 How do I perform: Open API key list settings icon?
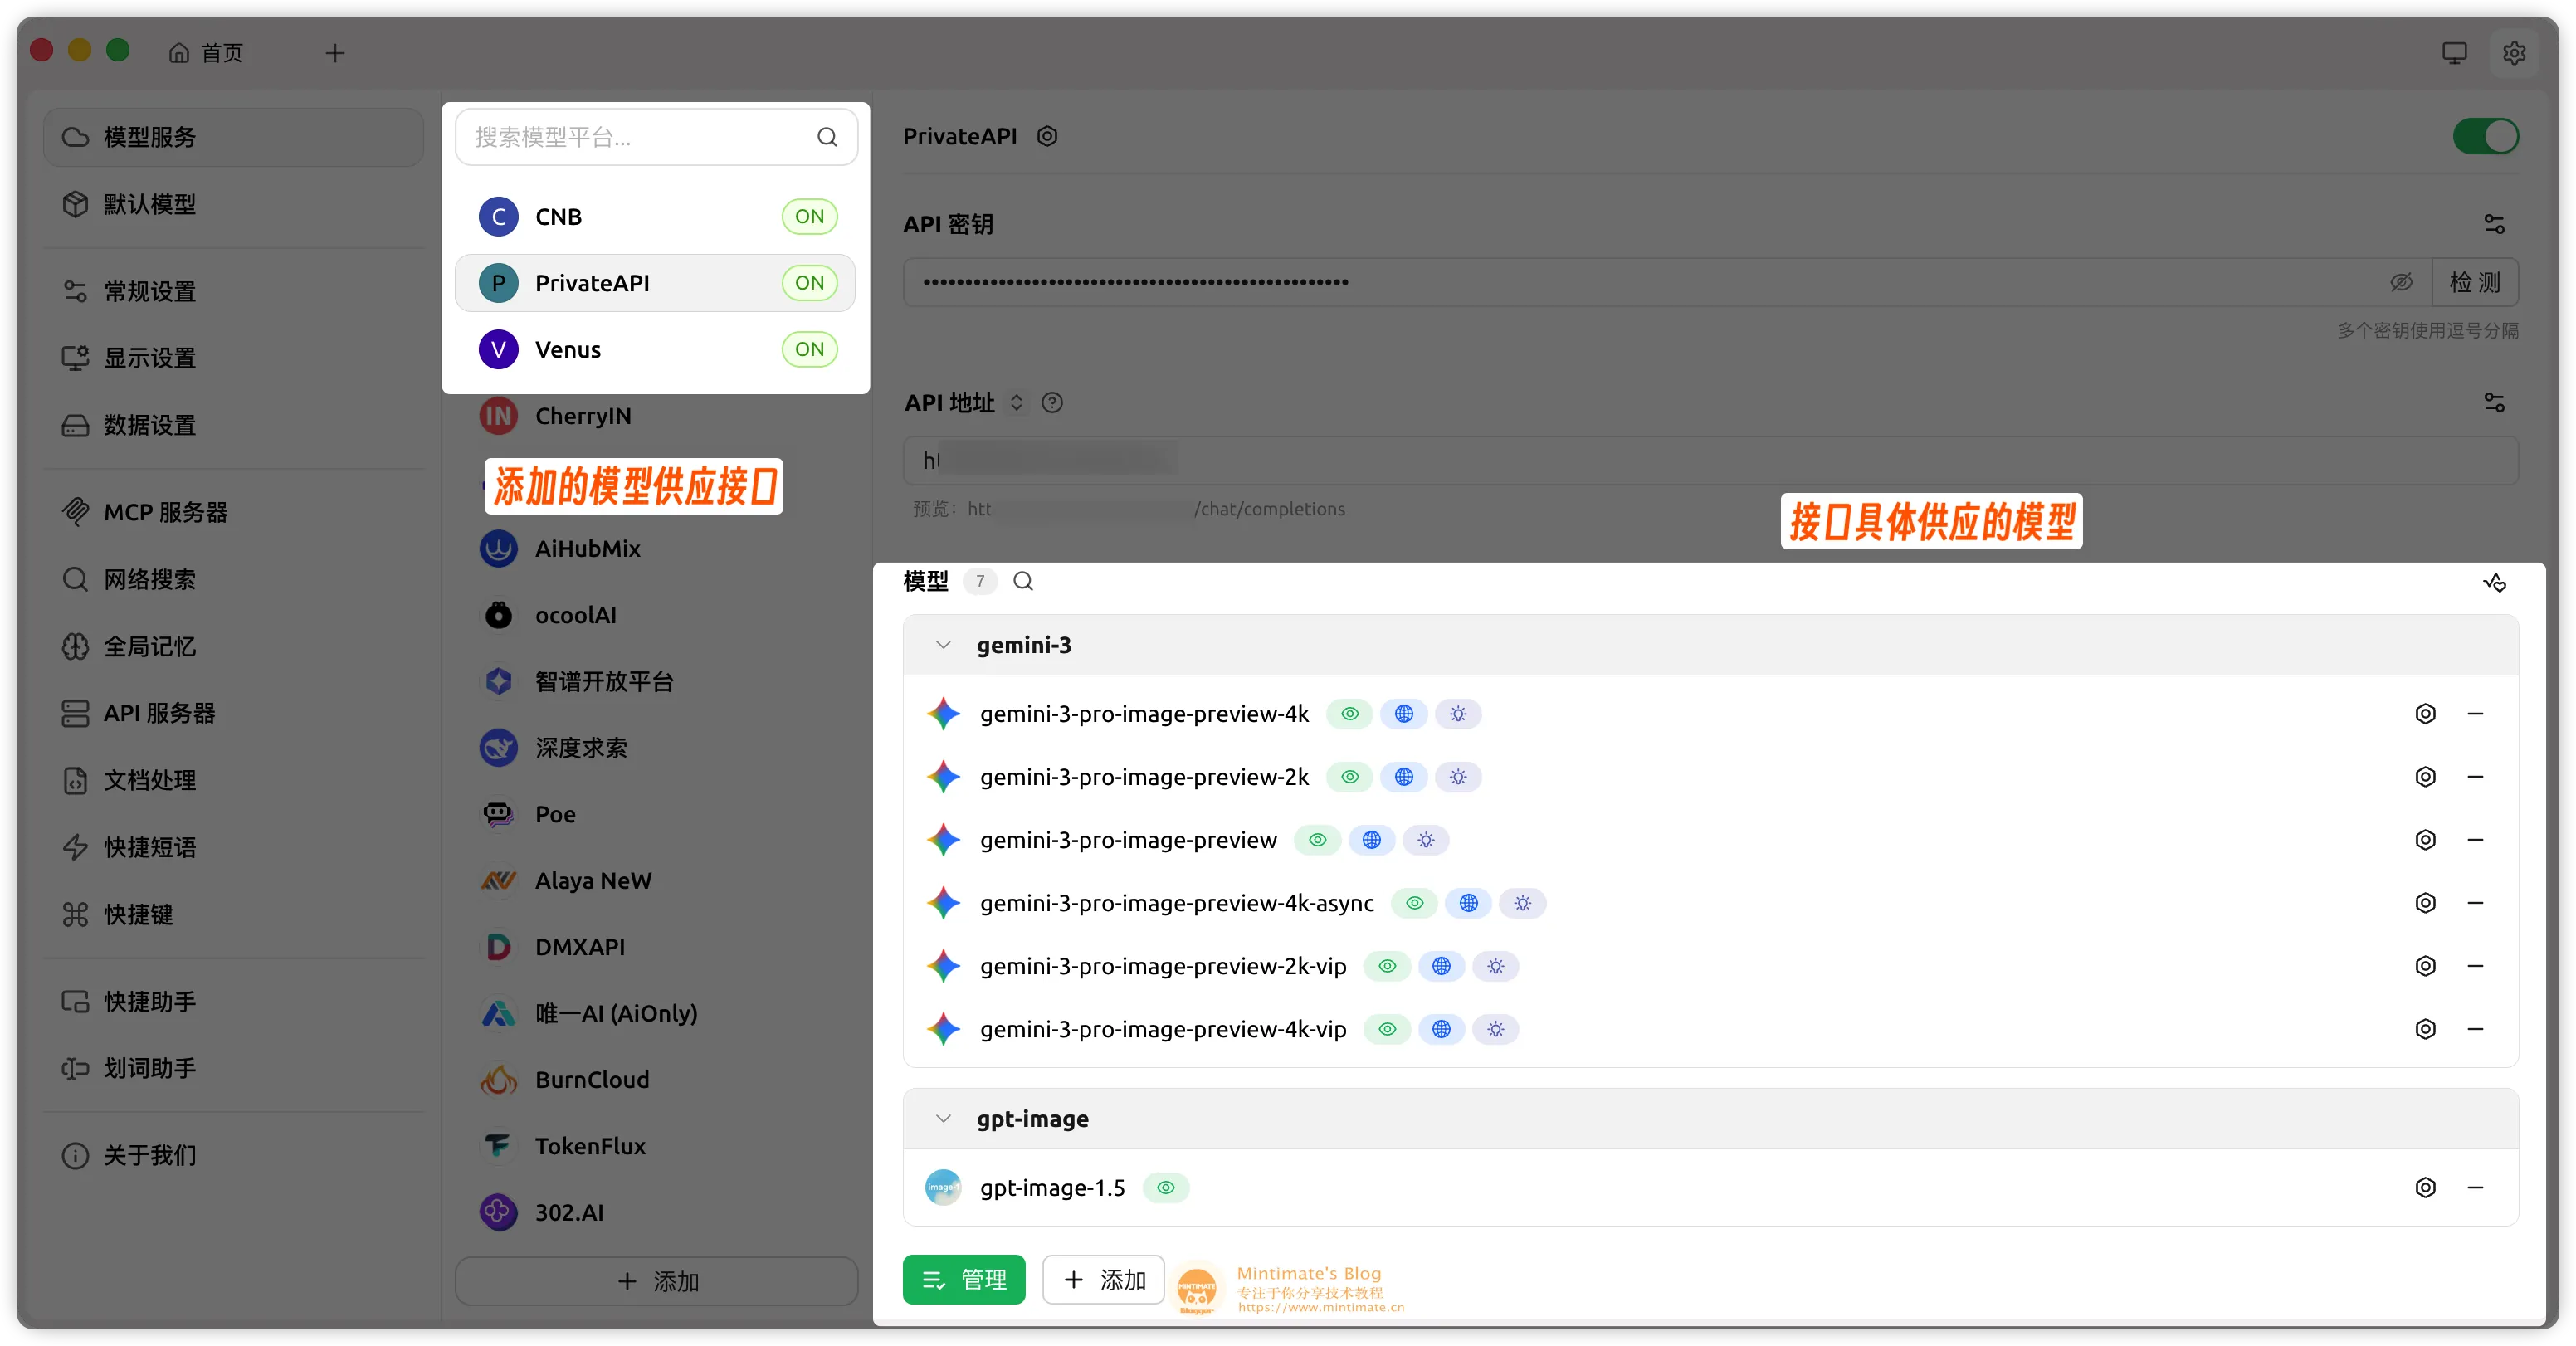coord(2494,225)
